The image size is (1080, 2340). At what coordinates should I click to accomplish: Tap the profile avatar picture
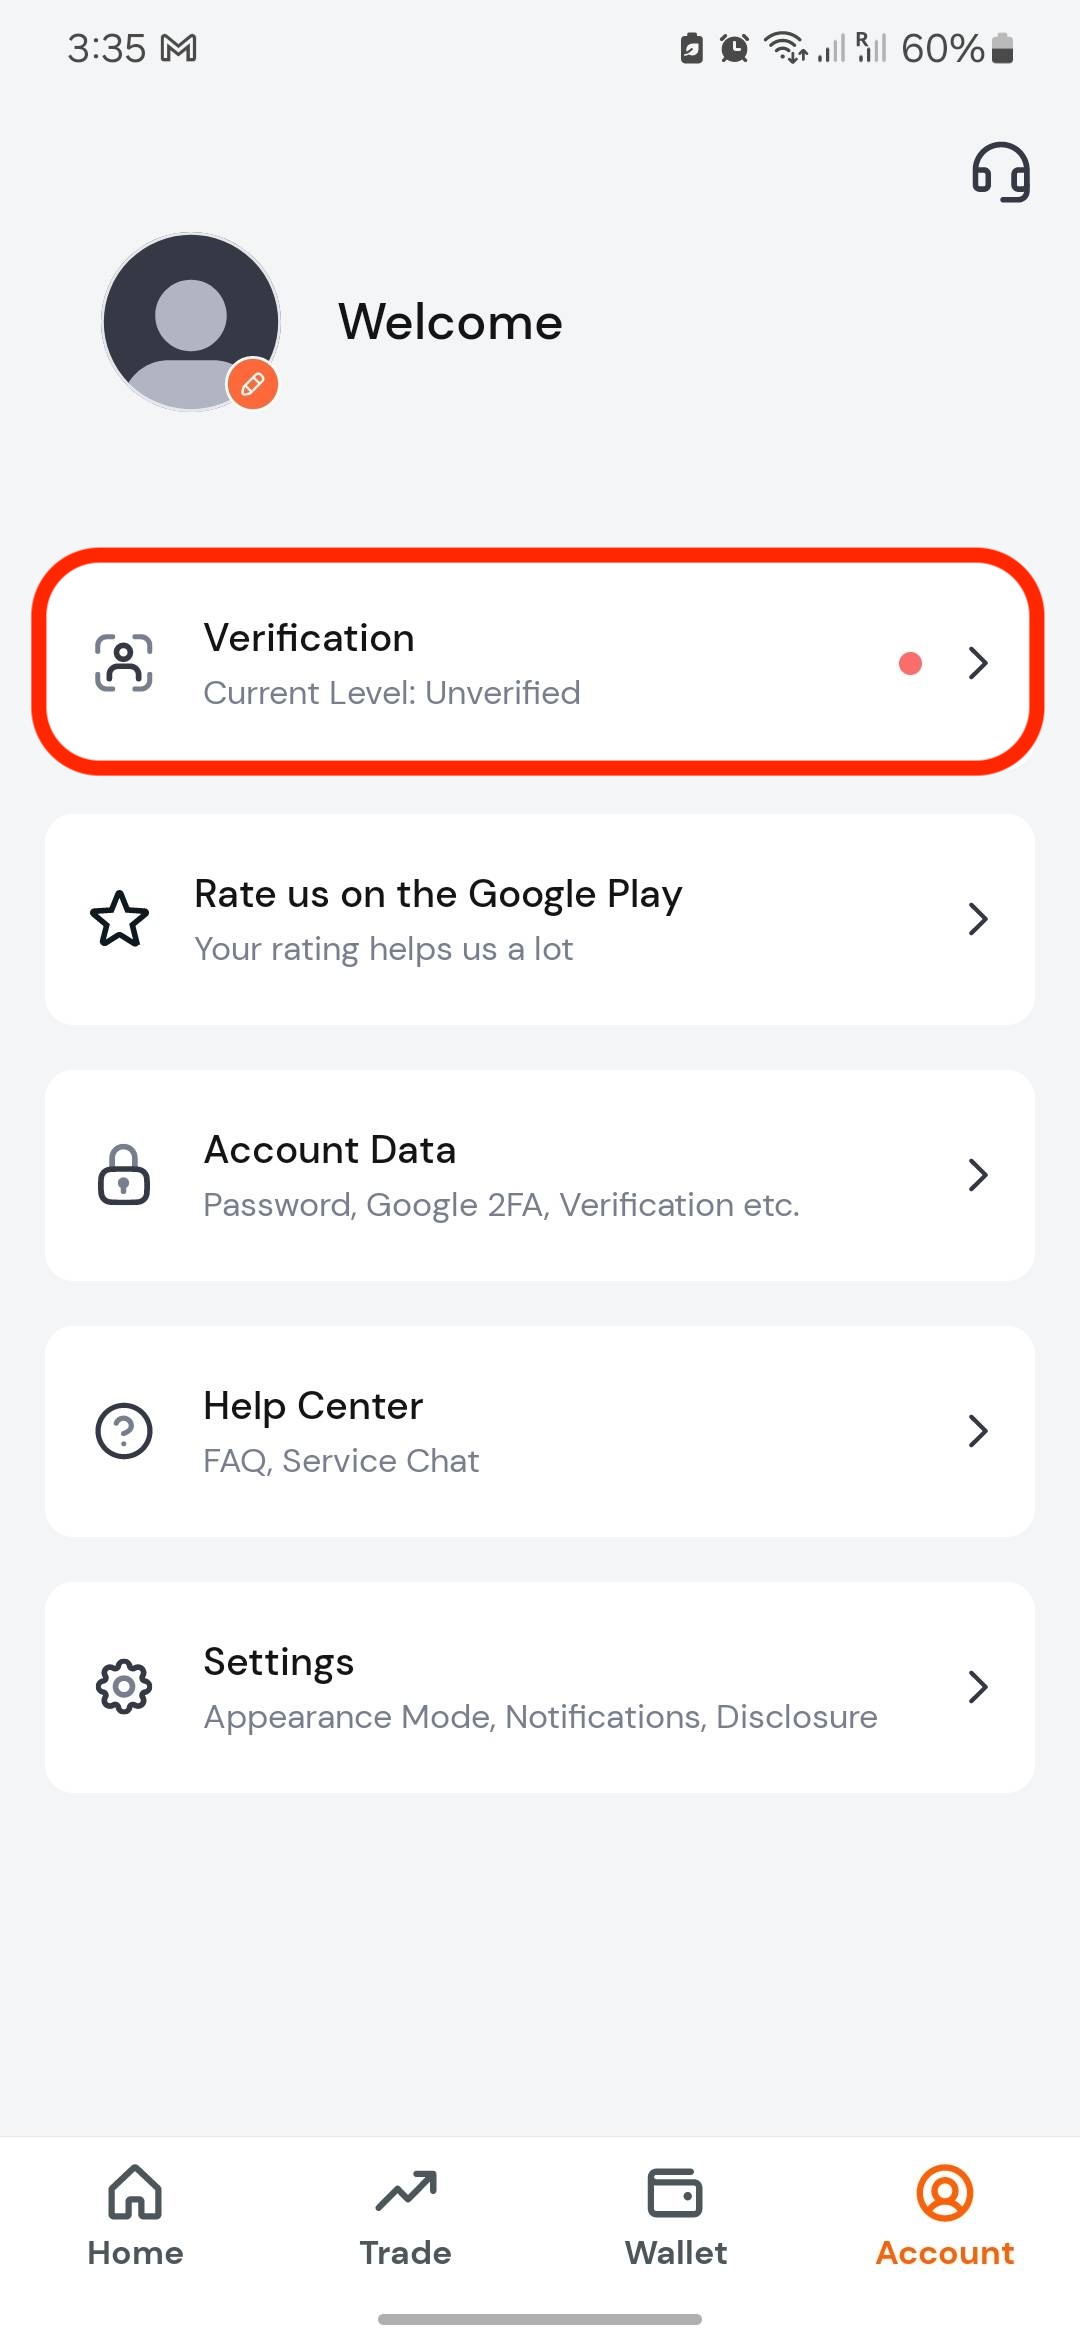click(x=191, y=322)
